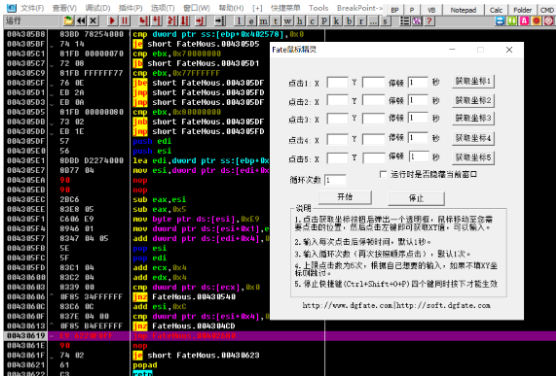
Task: Click the Close program X toolbar icon
Action: [x=93, y=21]
